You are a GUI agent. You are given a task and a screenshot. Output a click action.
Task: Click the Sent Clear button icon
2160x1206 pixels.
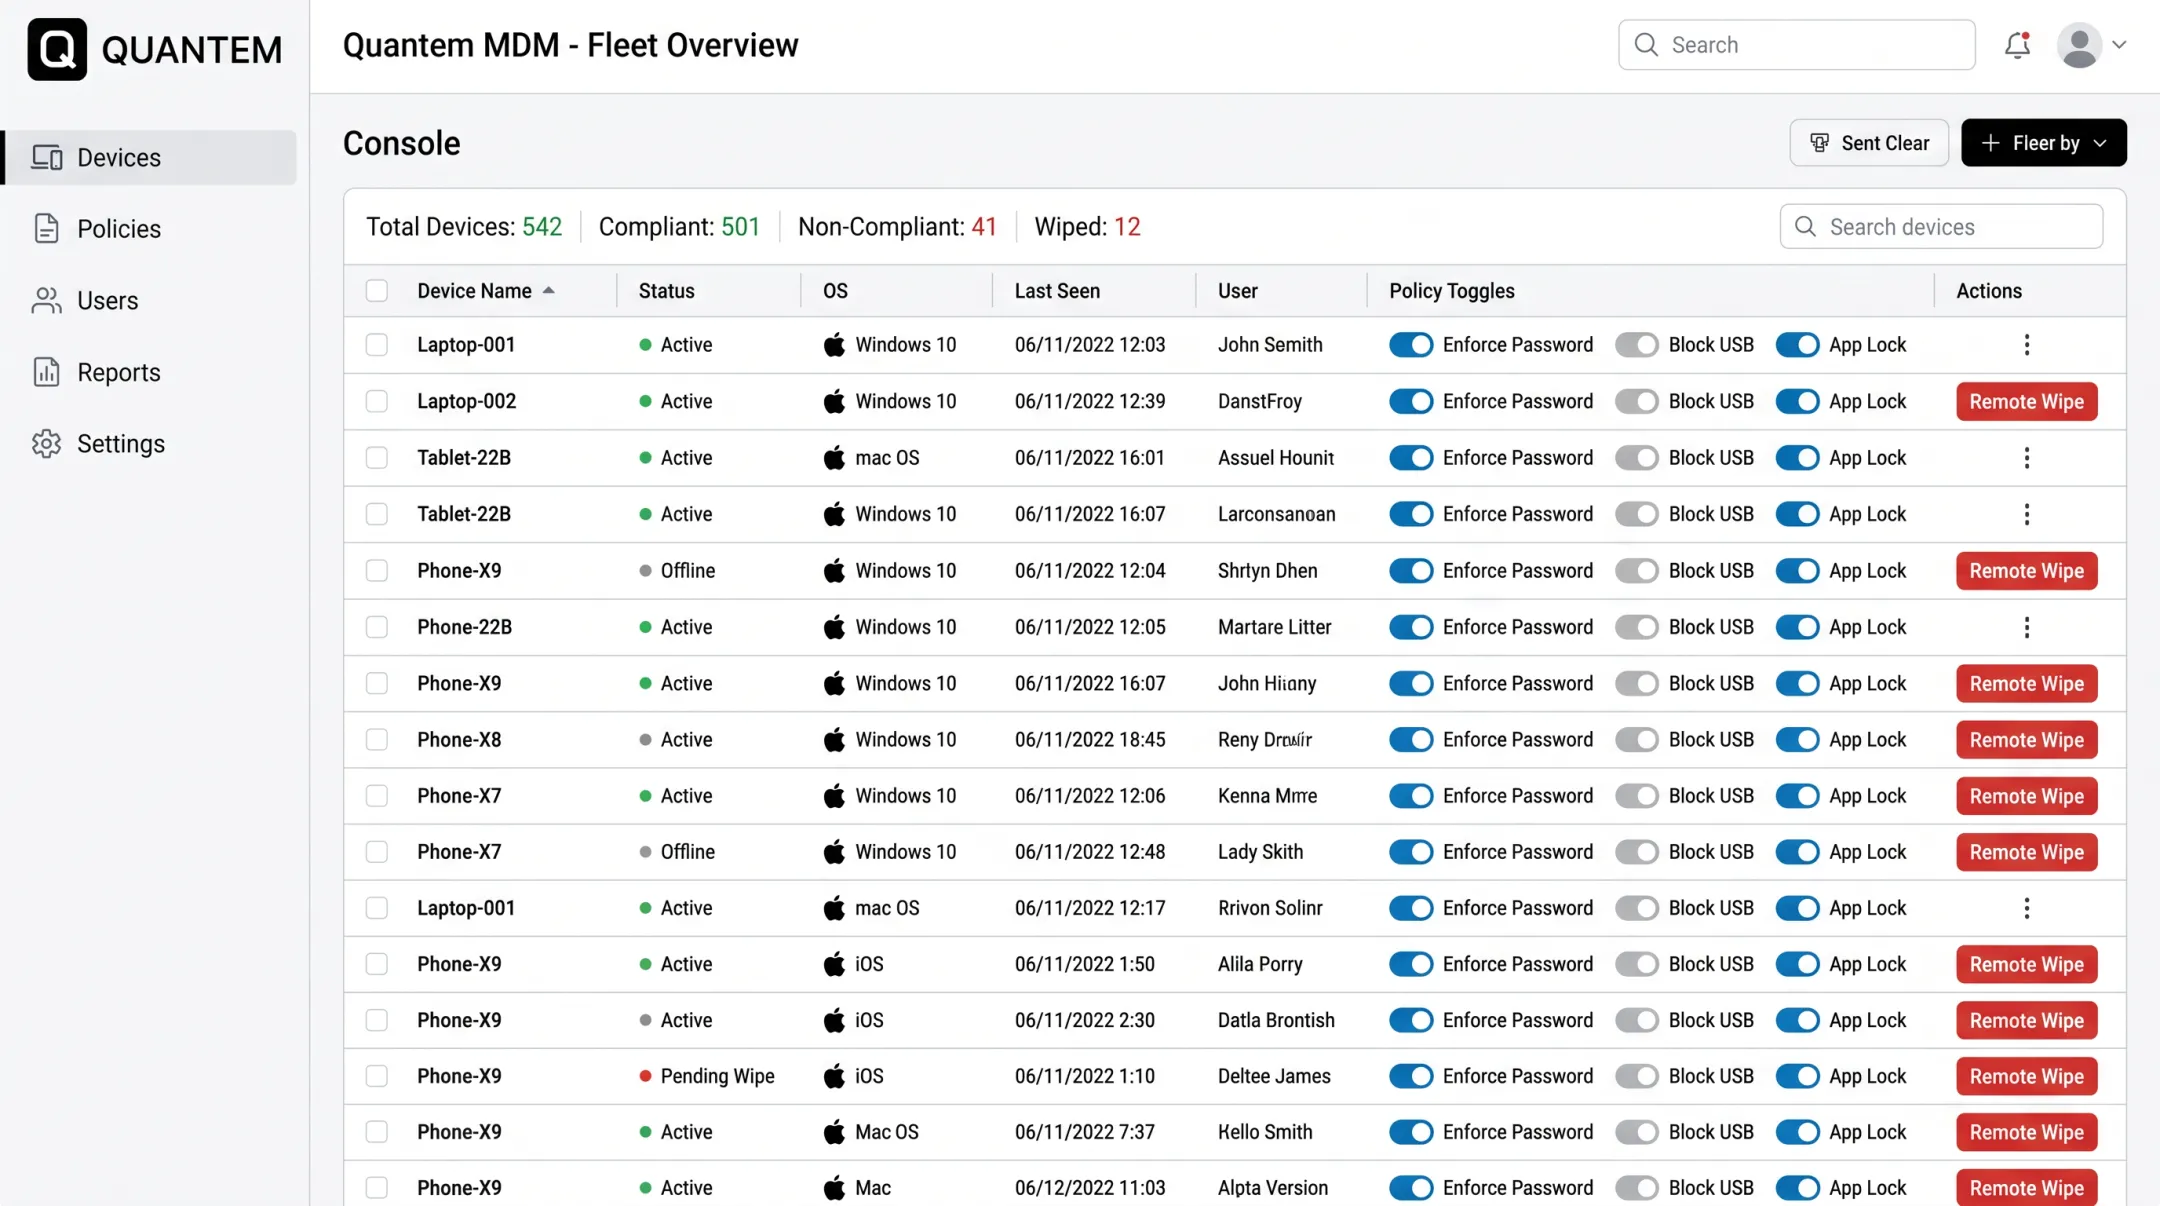[x=1820, y=143]
